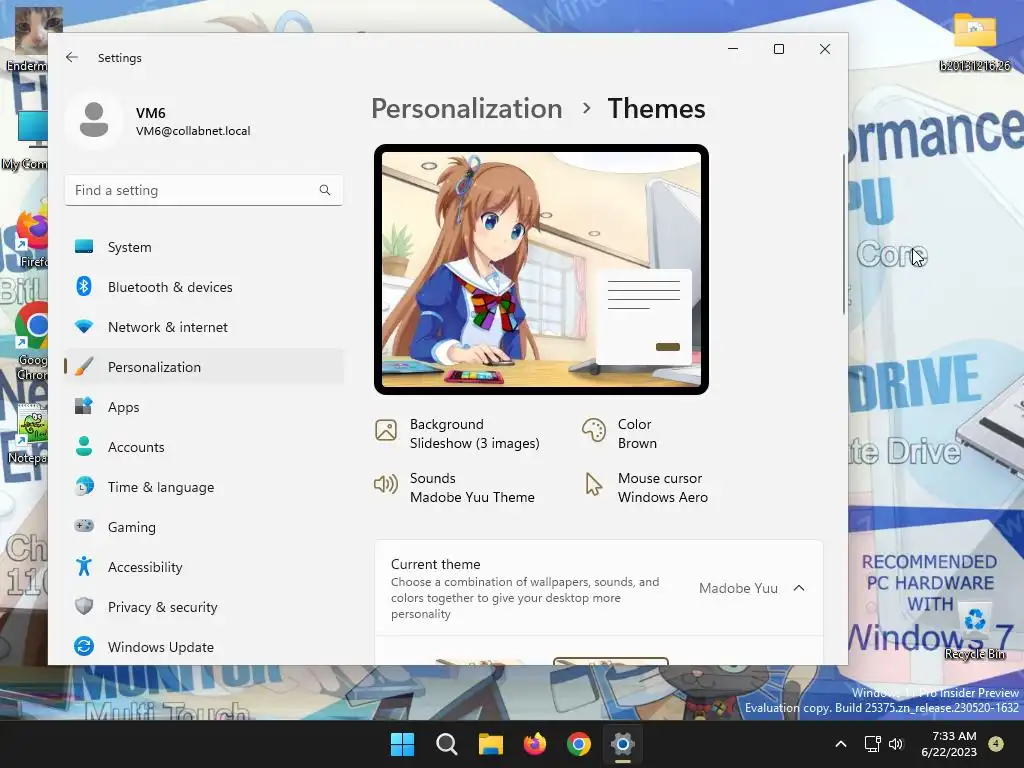Open System settings category
The image size is (1024, 768).
[204, 247]
